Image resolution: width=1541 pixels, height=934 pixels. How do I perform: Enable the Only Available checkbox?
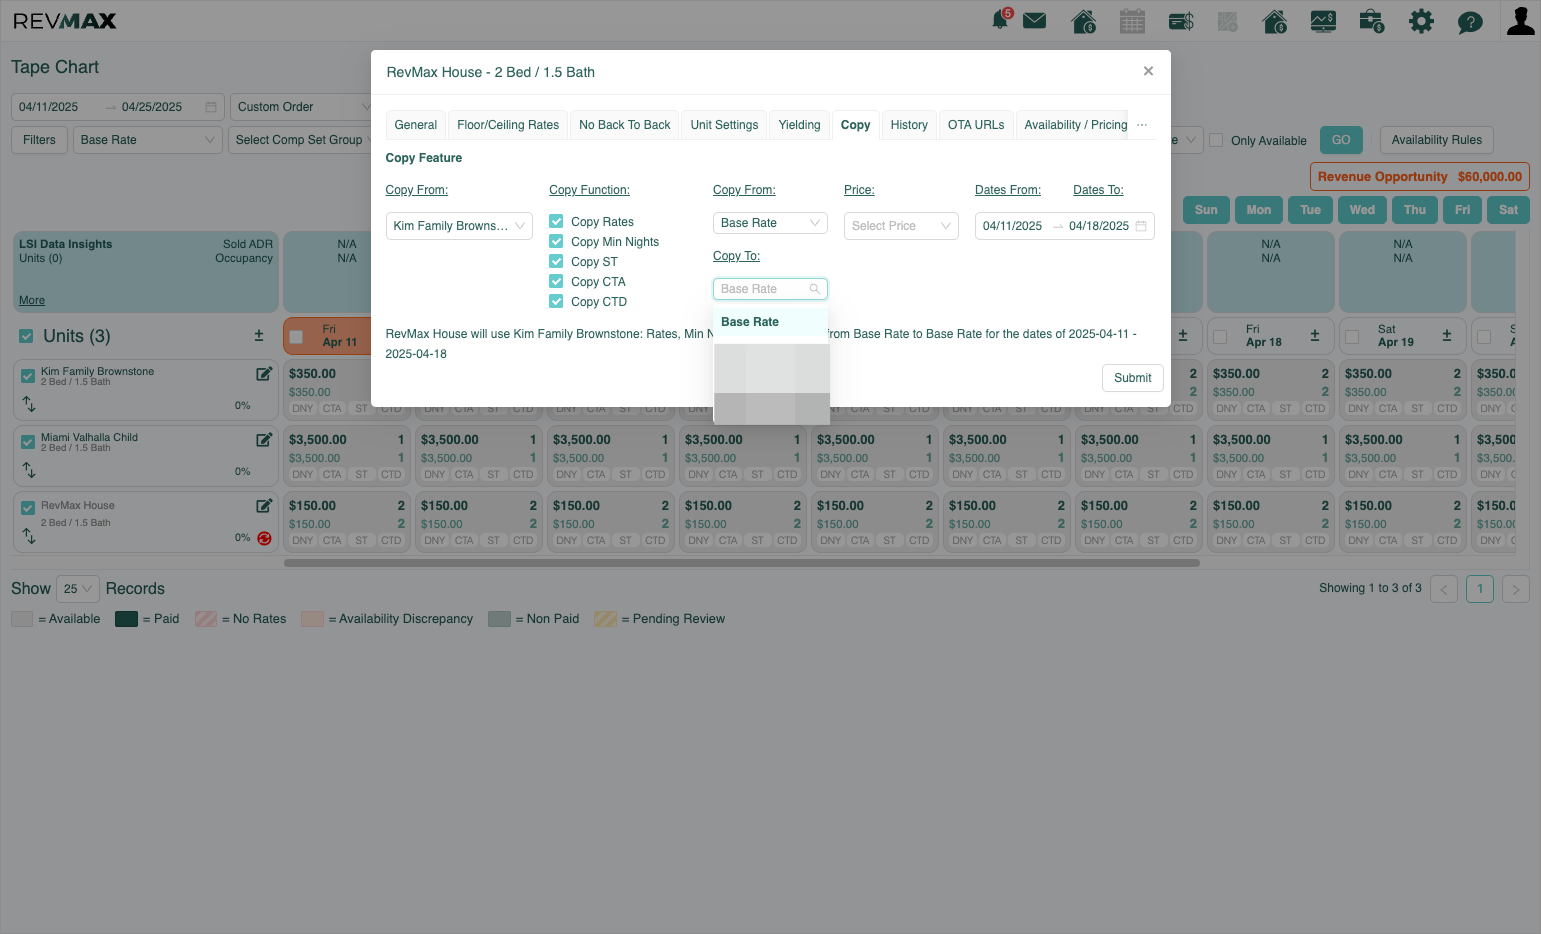(1216, 140)
